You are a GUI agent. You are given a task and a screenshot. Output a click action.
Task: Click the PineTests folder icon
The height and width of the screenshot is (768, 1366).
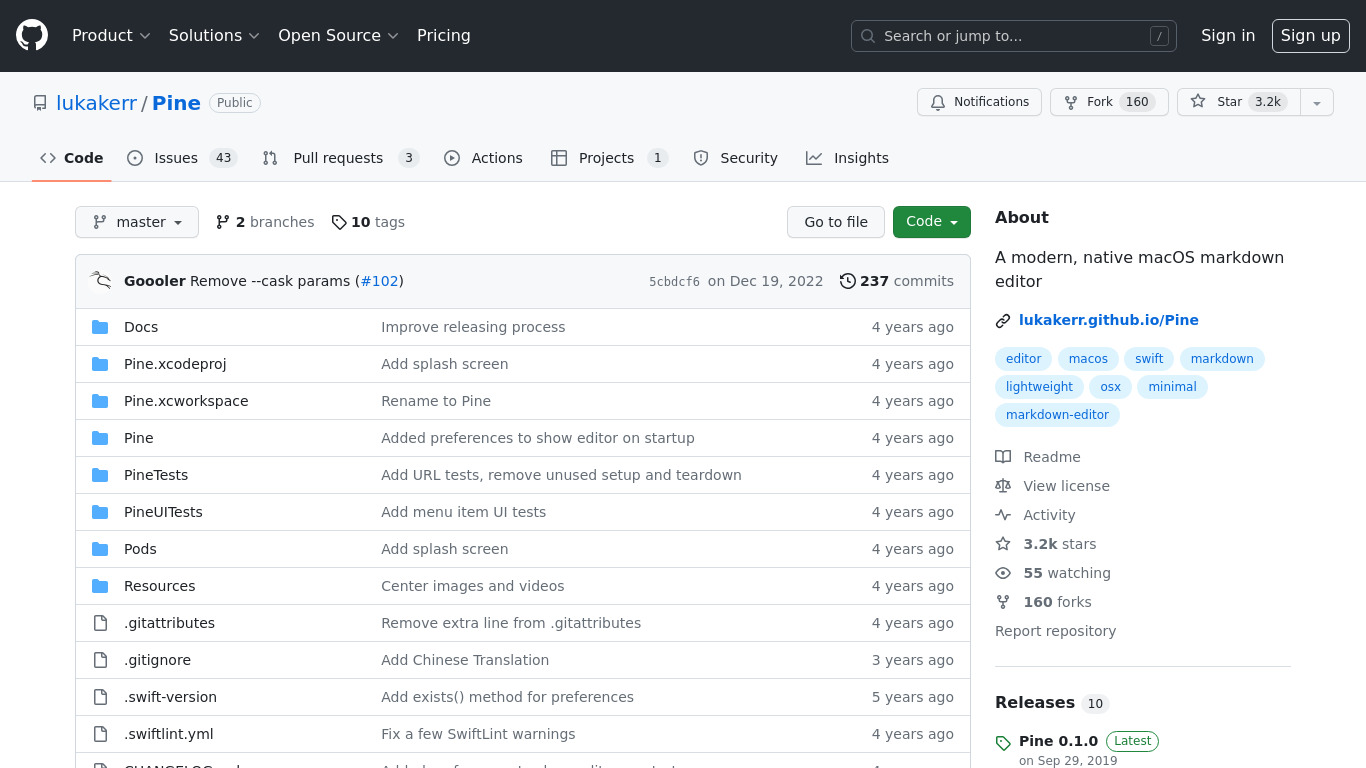[100, 475]
